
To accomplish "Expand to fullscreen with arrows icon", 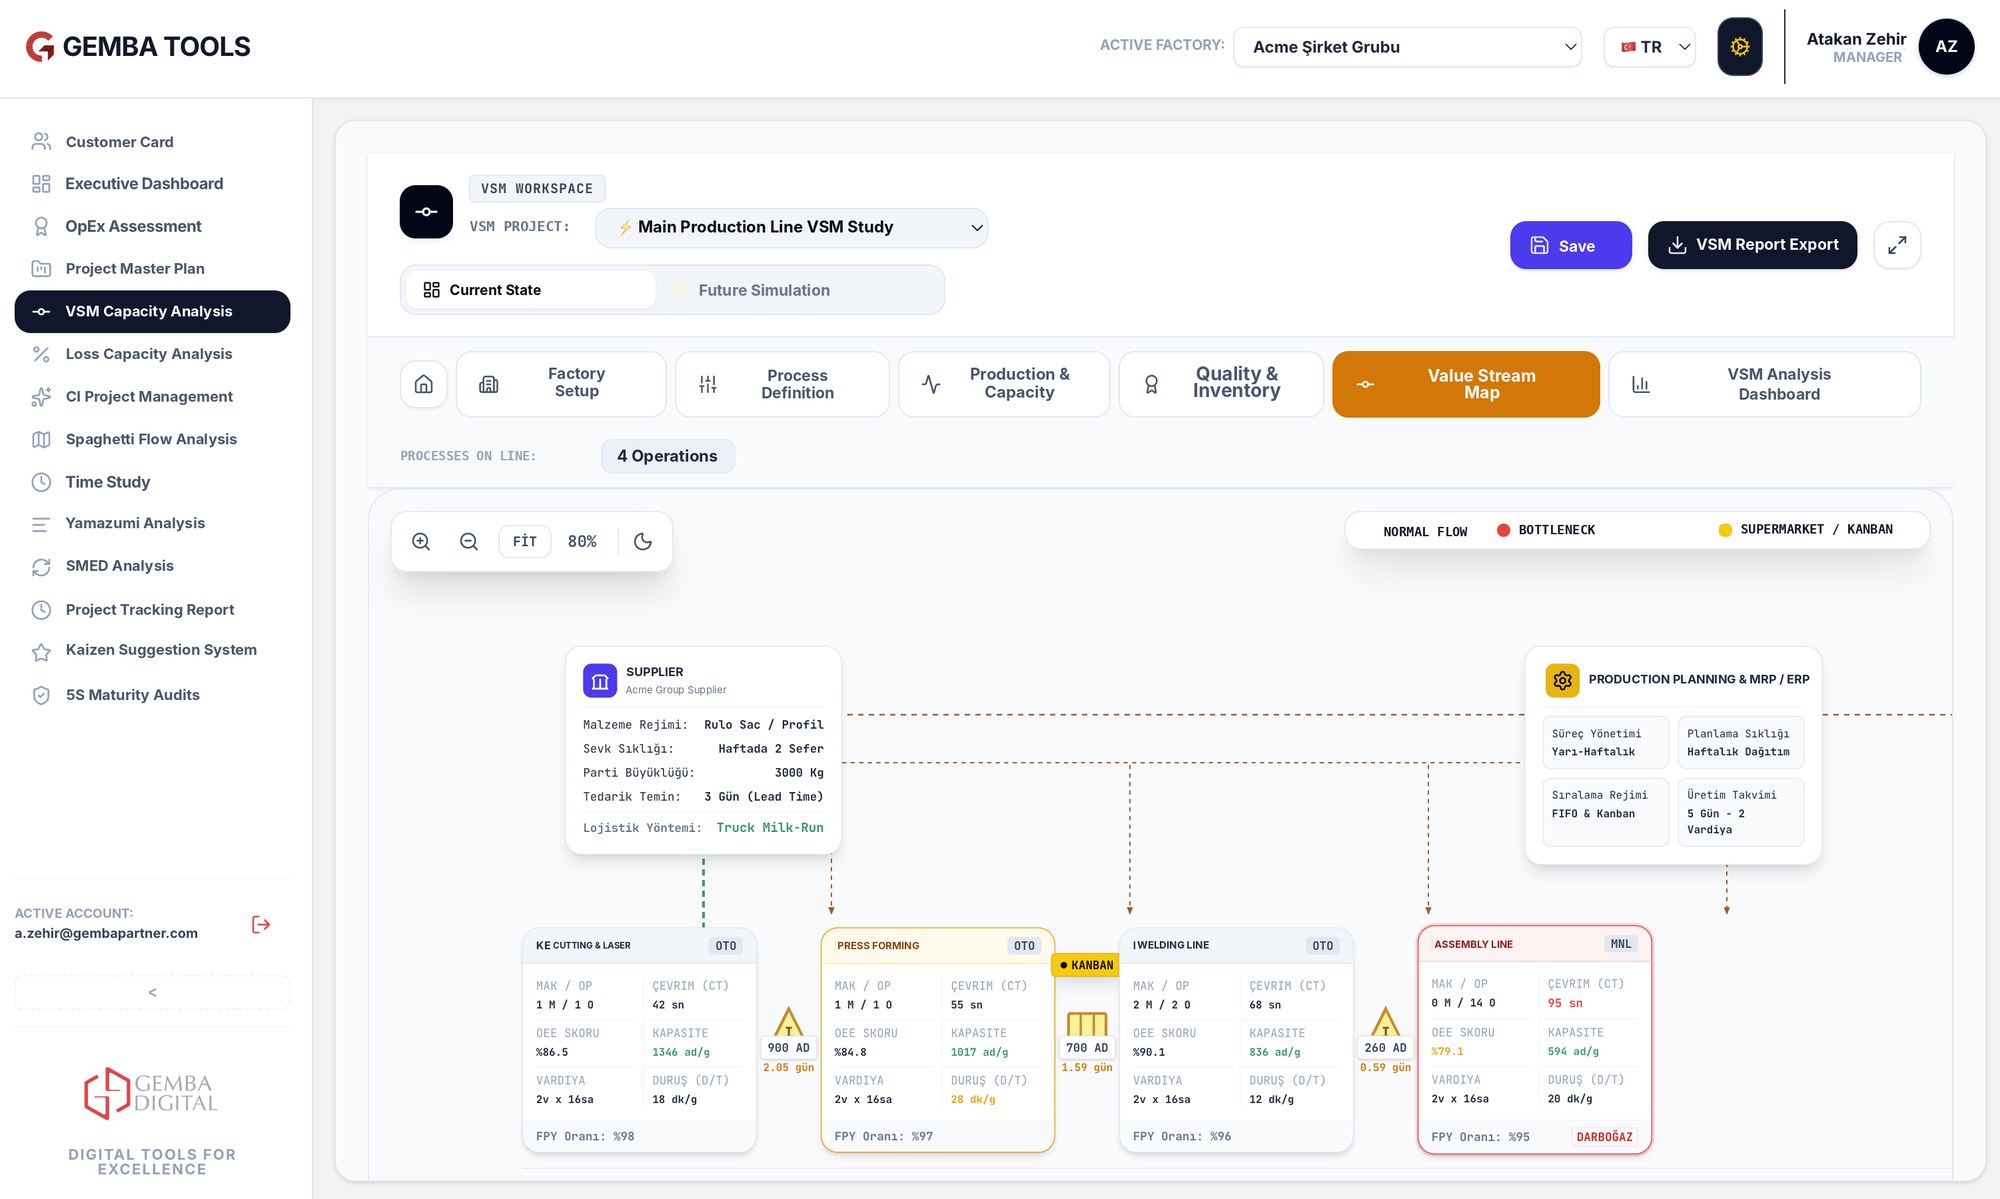I will coord(1897,245).
